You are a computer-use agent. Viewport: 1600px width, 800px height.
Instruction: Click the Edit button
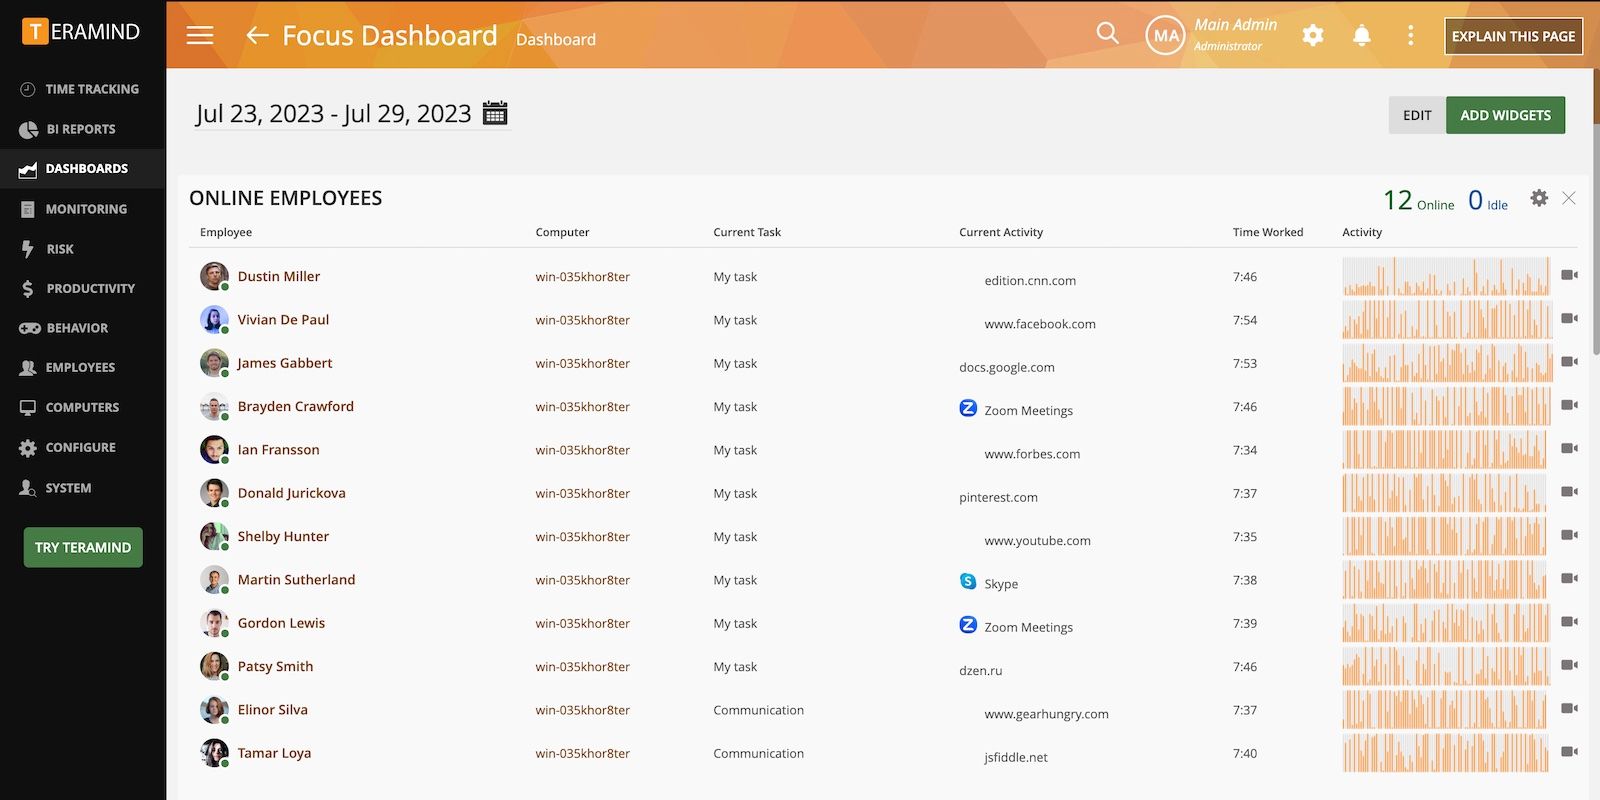[1417, 115]
